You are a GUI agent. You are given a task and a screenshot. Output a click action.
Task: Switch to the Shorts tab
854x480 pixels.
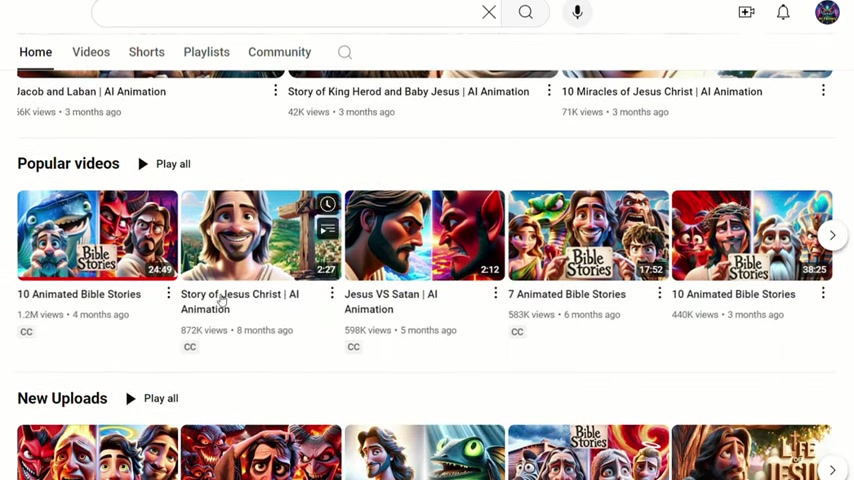(x=147, y=52)
